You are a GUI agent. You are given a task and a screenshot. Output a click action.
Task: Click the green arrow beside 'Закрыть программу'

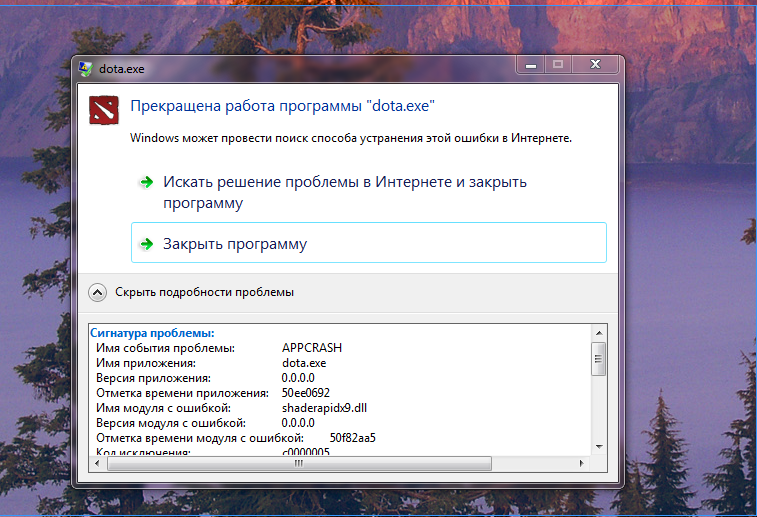(x=146, y=244)
